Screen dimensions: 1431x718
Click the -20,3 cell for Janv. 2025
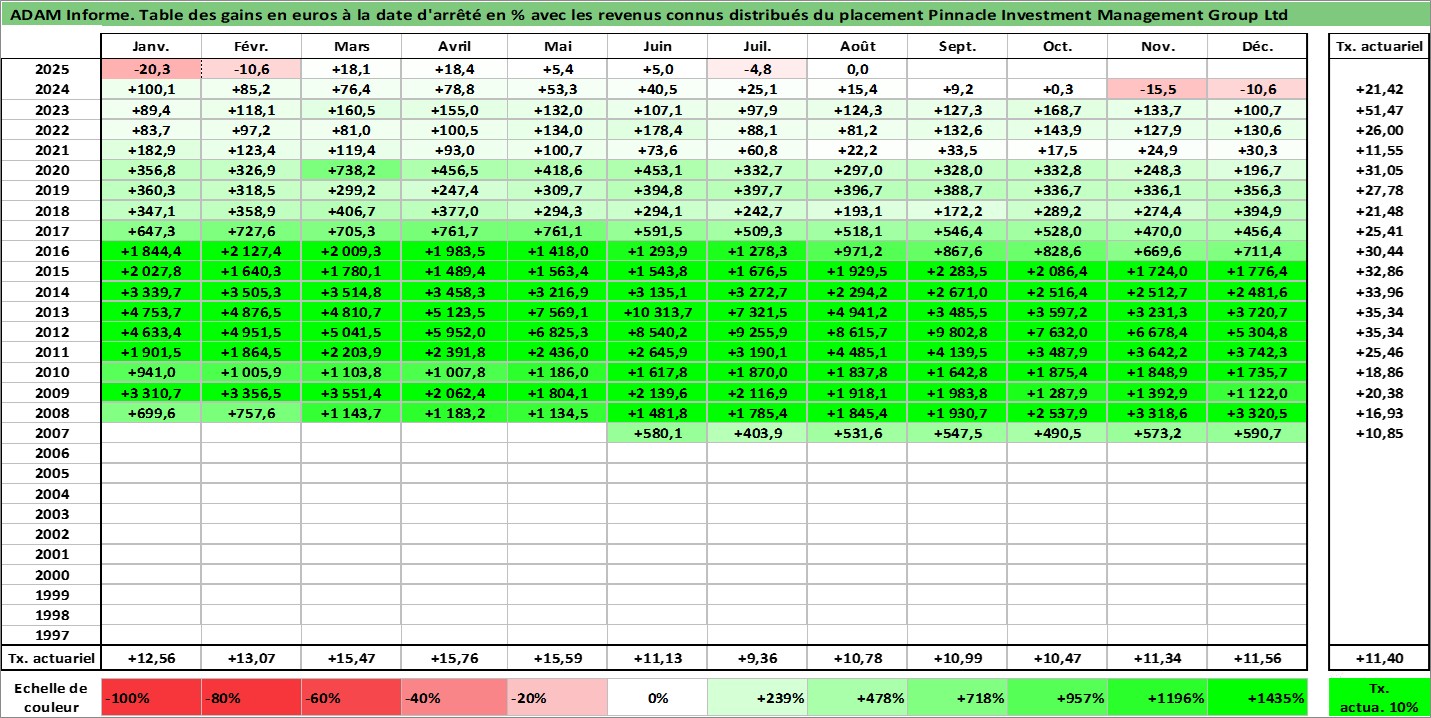pos(152,69)
